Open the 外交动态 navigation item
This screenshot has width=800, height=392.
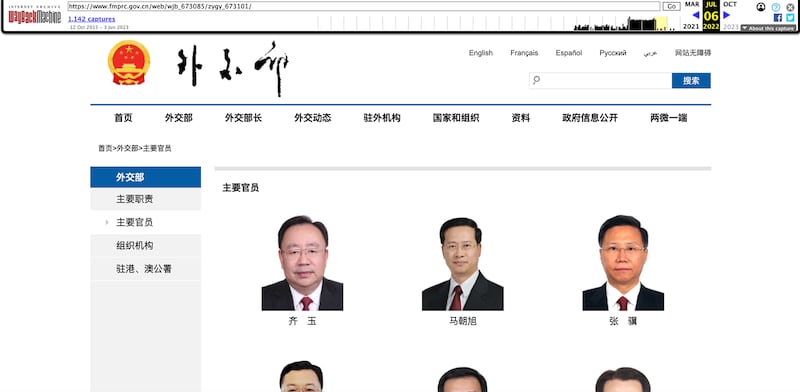(x=313, y=118)
